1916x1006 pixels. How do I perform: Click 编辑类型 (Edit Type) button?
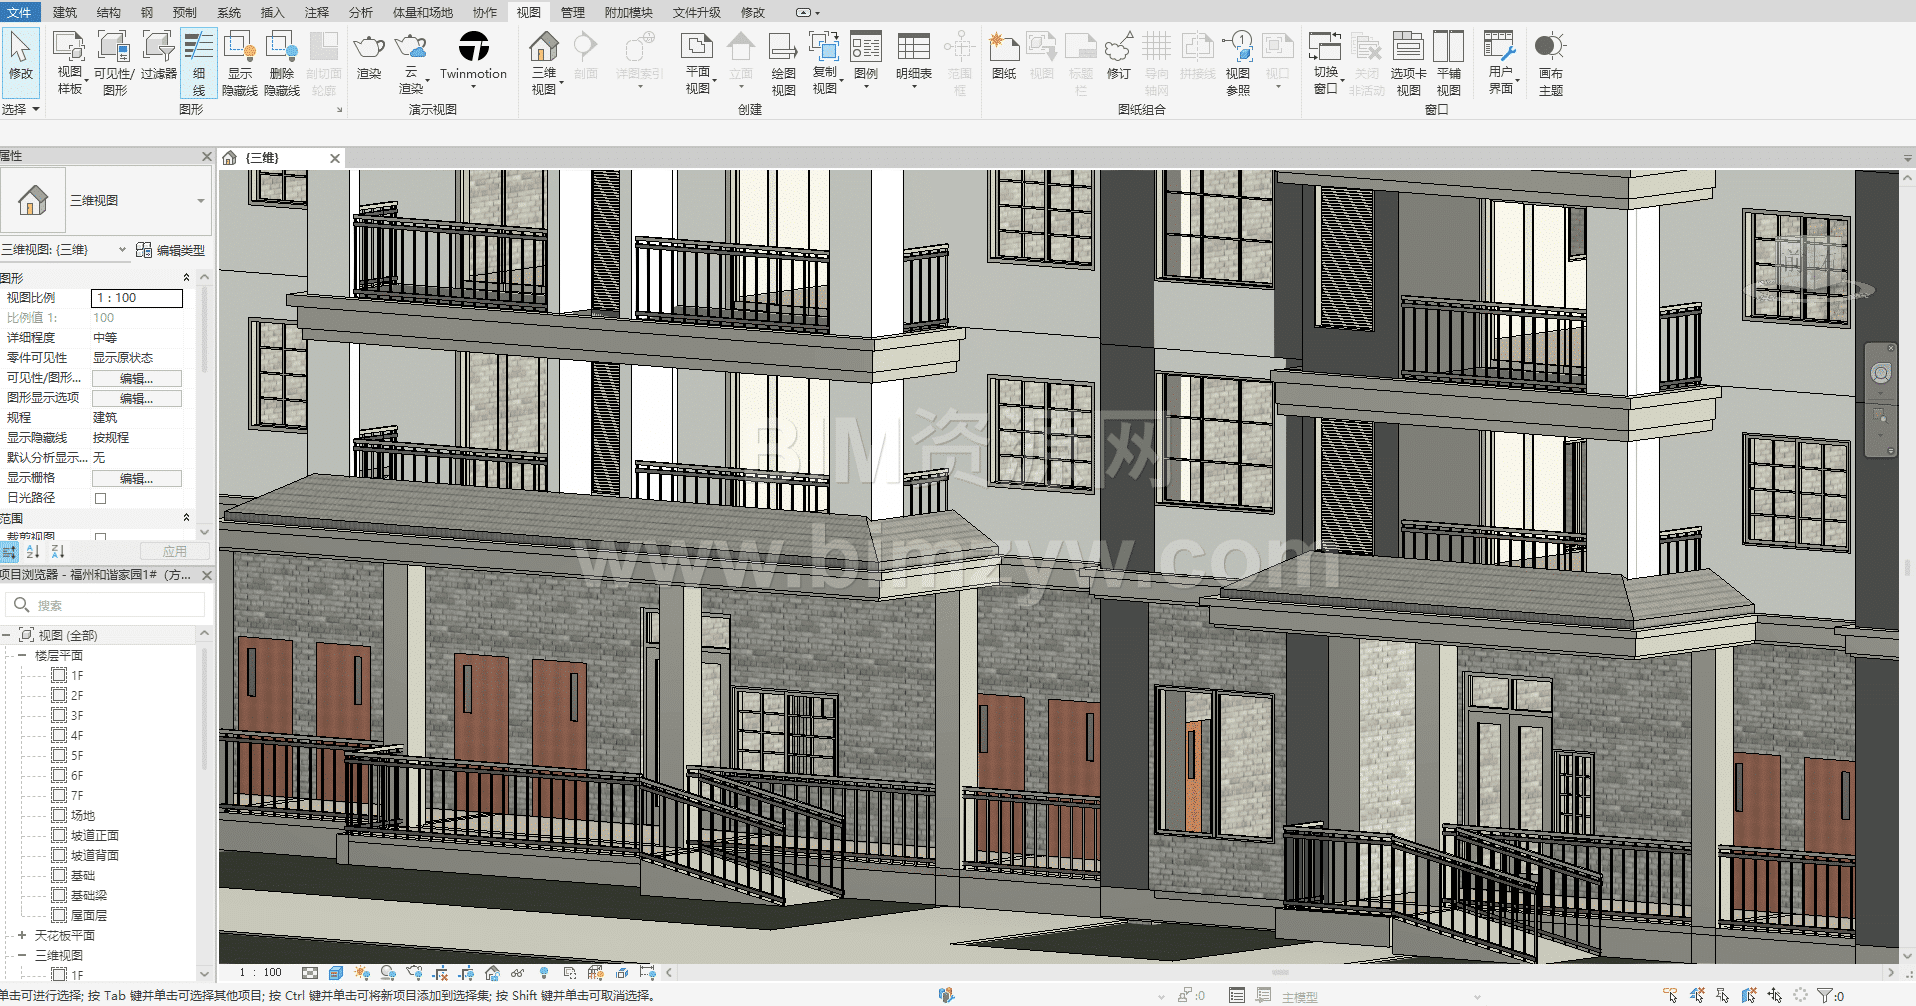[170, 250]
